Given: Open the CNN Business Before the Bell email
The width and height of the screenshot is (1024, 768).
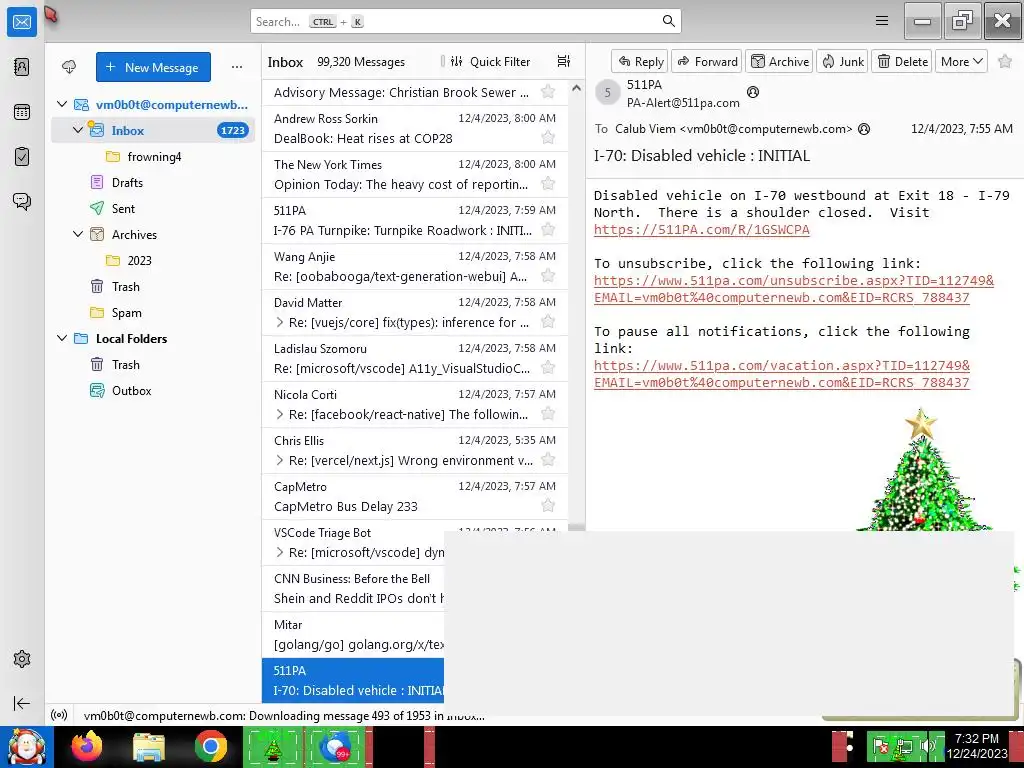Looking at the screenshot, I should pos(353,588).
